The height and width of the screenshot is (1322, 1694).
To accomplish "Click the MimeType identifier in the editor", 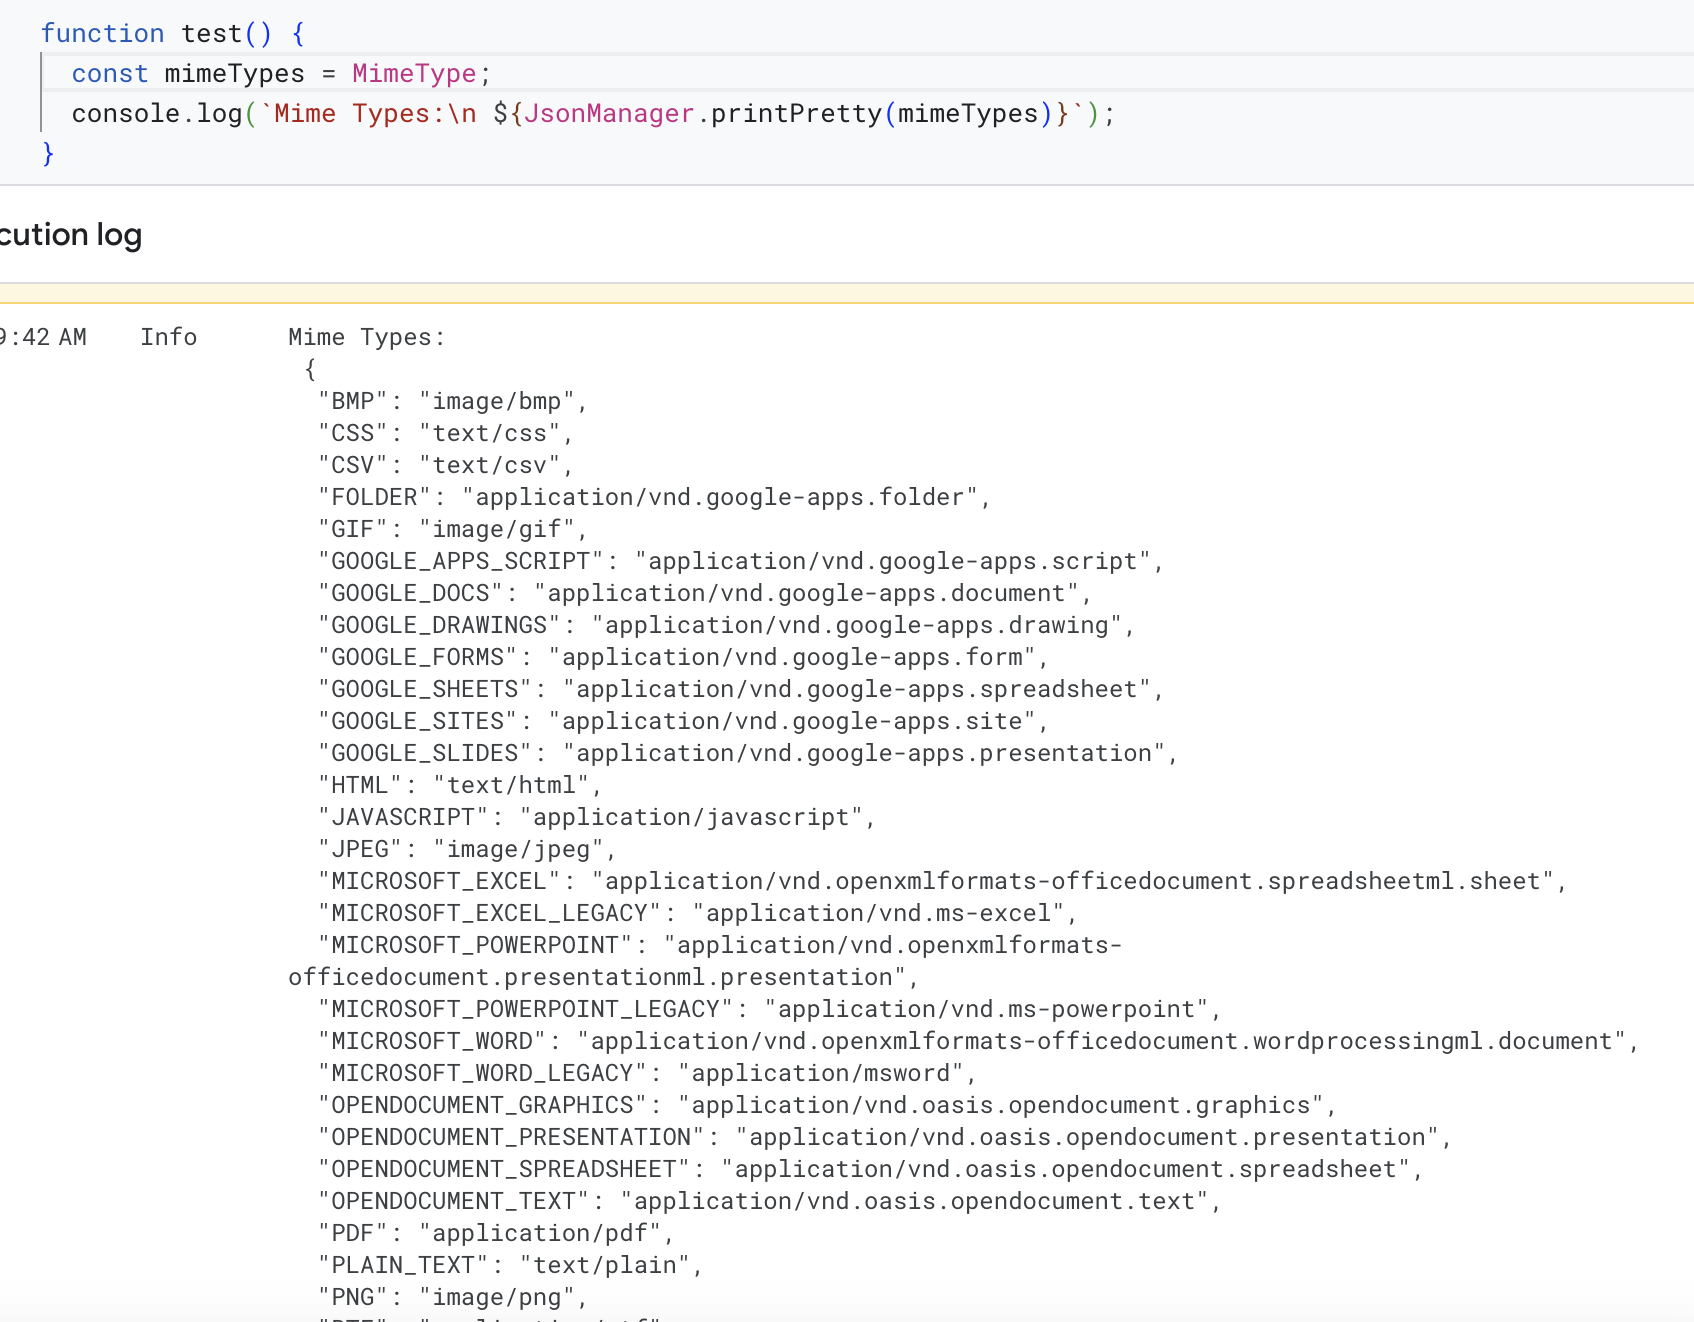I will click(414, 74).
